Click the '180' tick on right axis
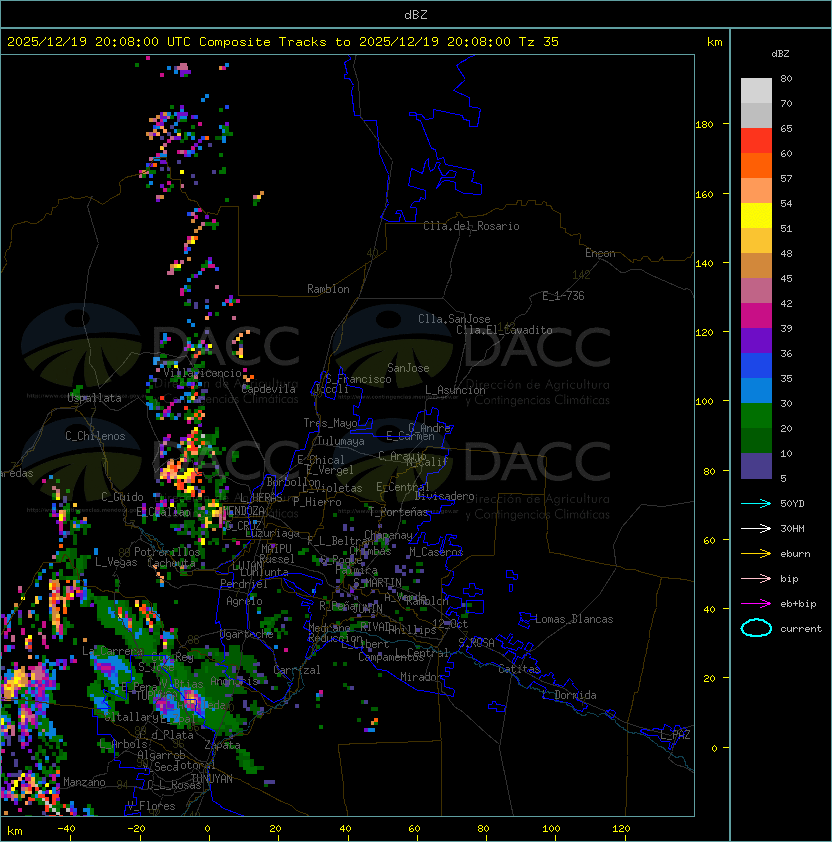The image size is (832, 842). pyautogui.click(x=704, y=125)
